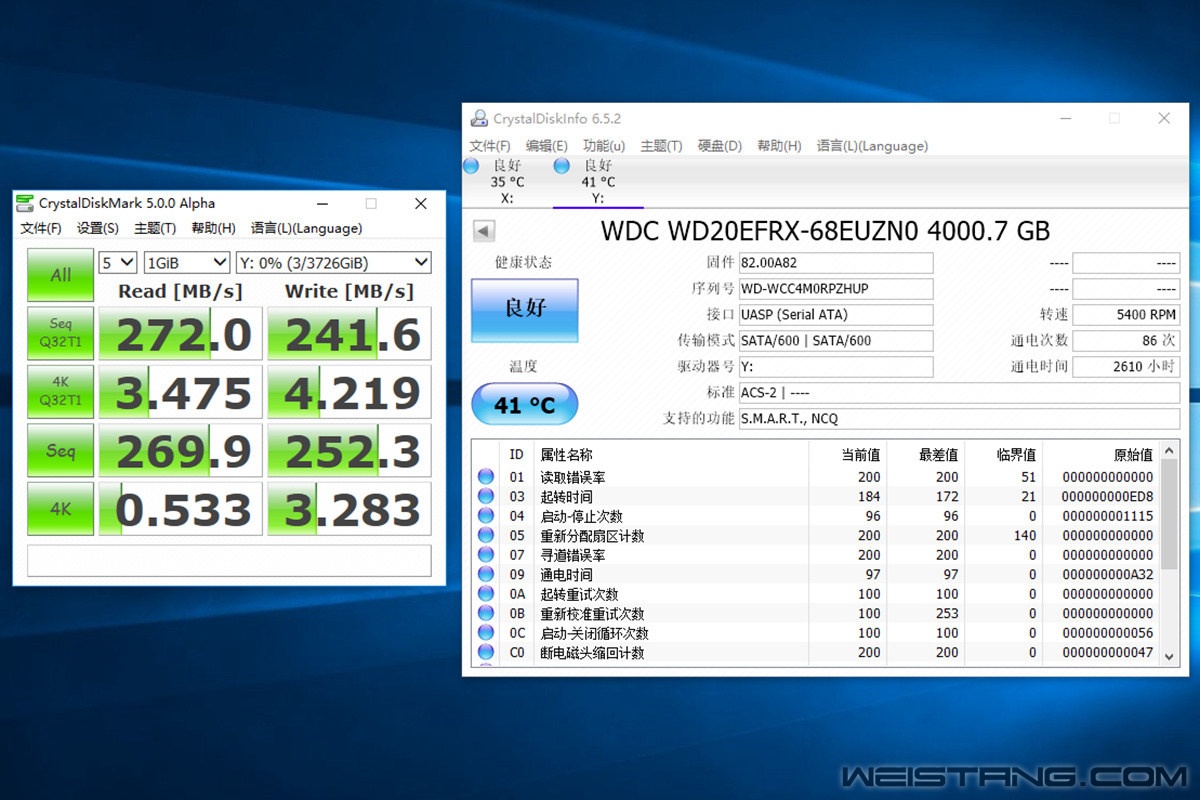Click the status orb for attribute 0B

[x=486, y=613]
